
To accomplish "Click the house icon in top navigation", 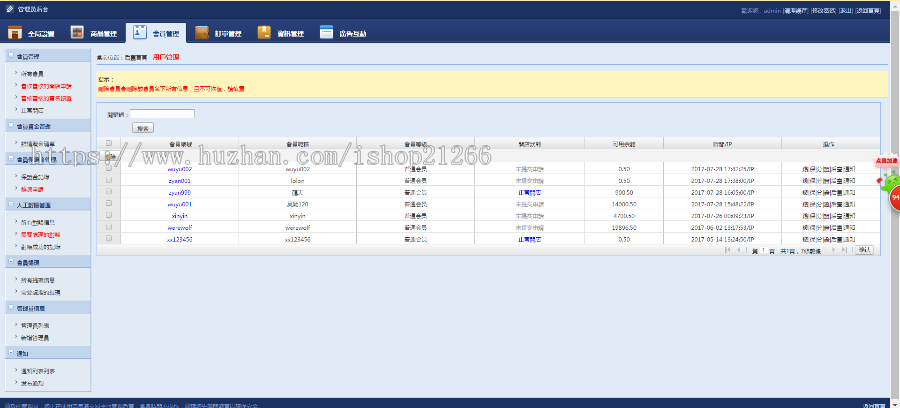I will coord(15,33).
